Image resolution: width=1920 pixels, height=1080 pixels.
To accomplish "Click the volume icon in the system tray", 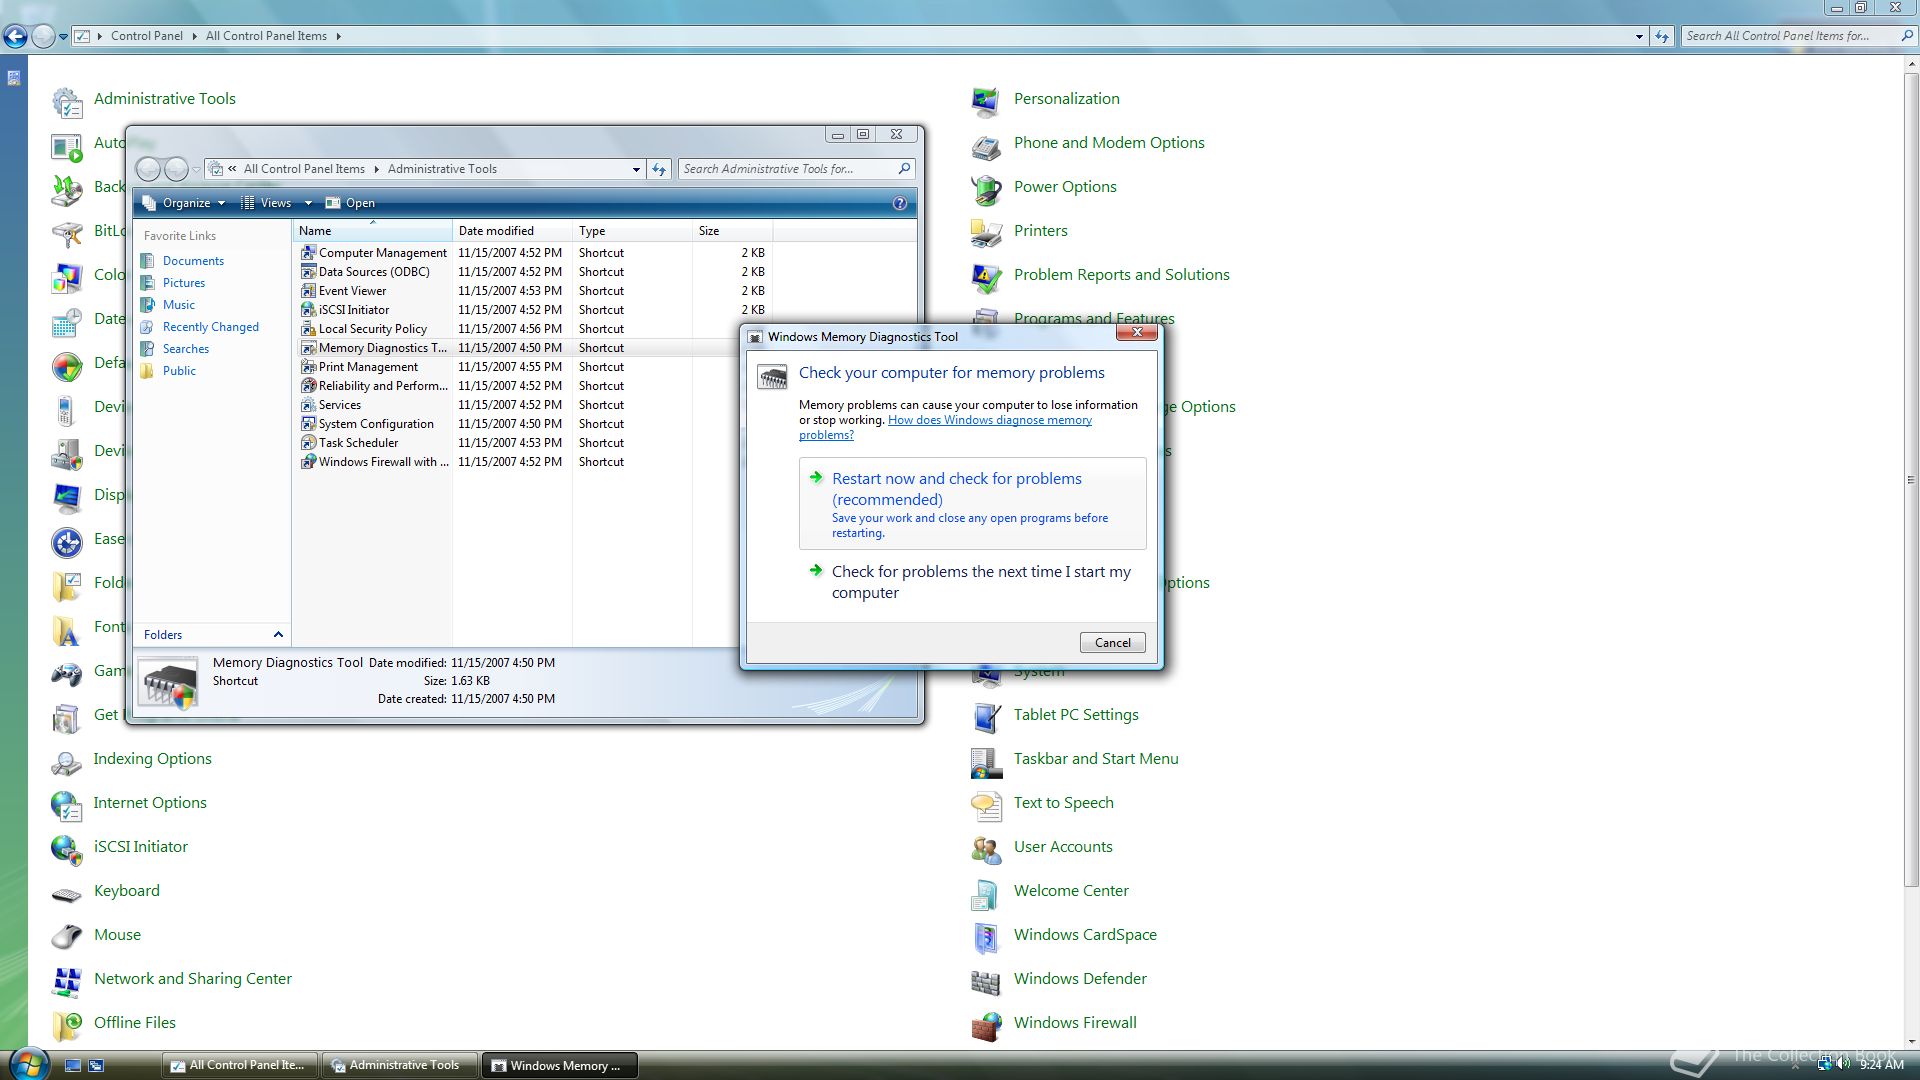I will (1843, 1064).
